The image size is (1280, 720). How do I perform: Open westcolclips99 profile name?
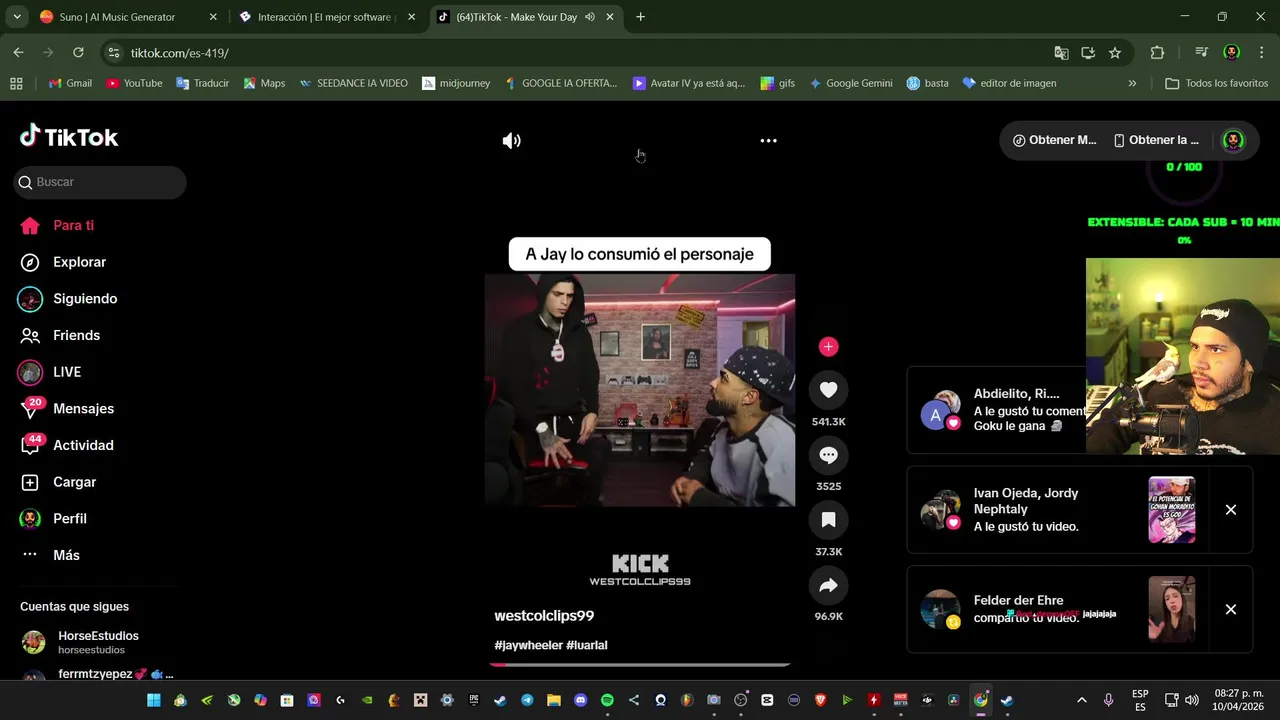click(544, 616)
